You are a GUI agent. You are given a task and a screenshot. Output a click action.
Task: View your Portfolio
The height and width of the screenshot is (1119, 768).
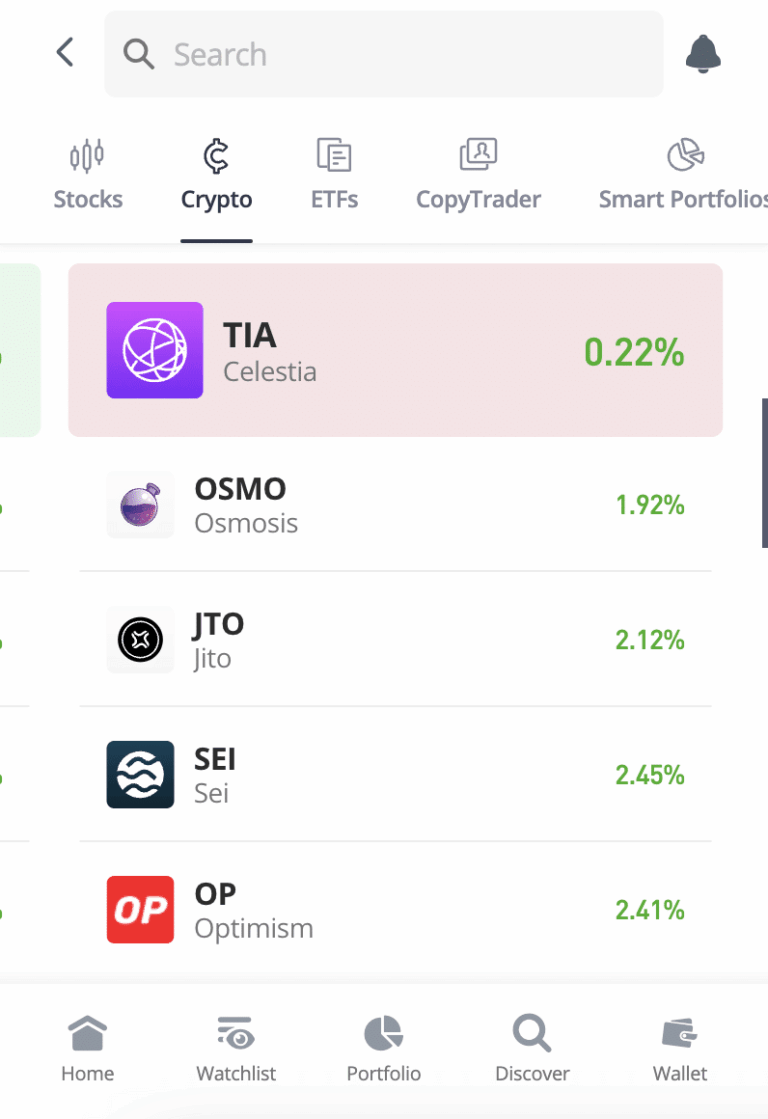click(x=383, y=1045)
